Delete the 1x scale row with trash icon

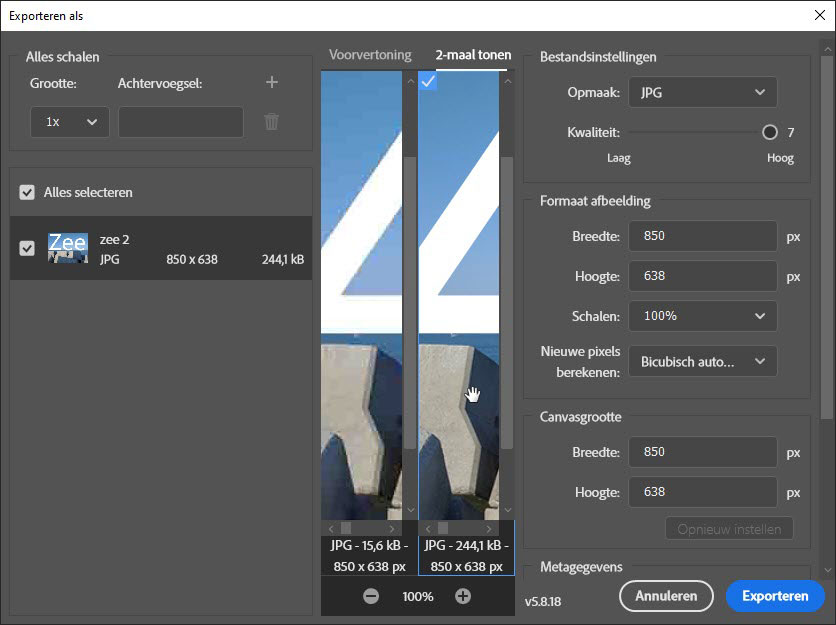click(271, 122)
